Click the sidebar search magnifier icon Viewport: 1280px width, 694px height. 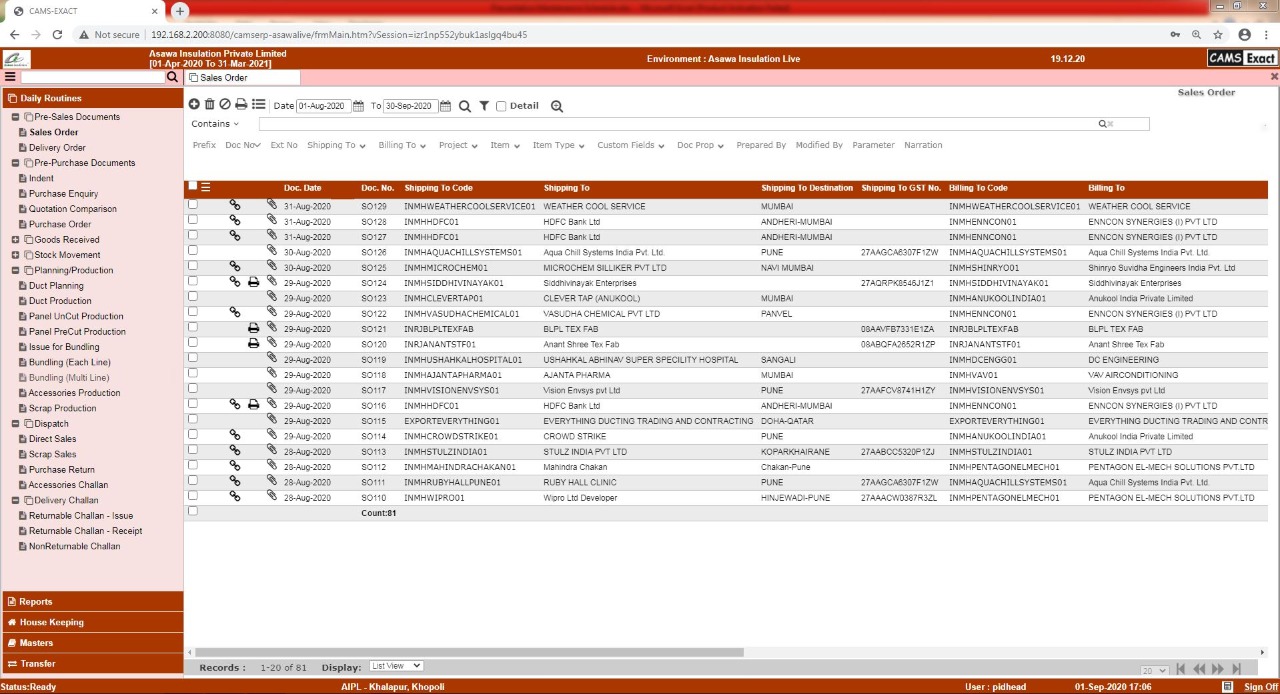click(172, 77)
